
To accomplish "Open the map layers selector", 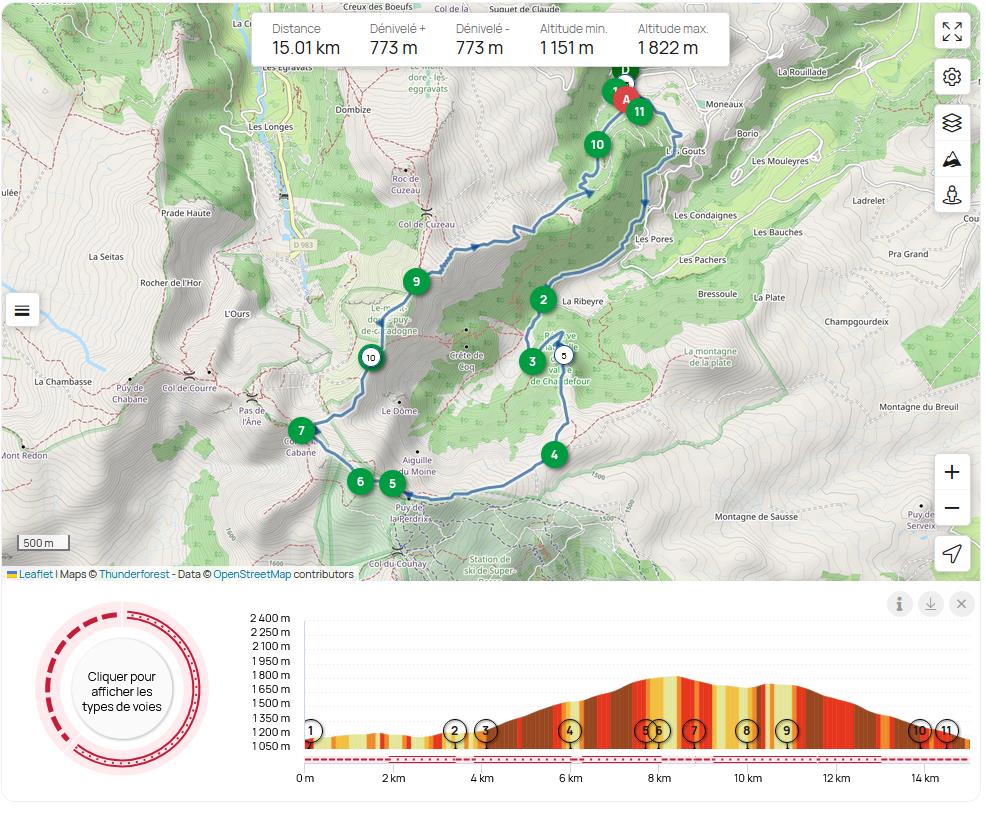I will tap(951, 123).
